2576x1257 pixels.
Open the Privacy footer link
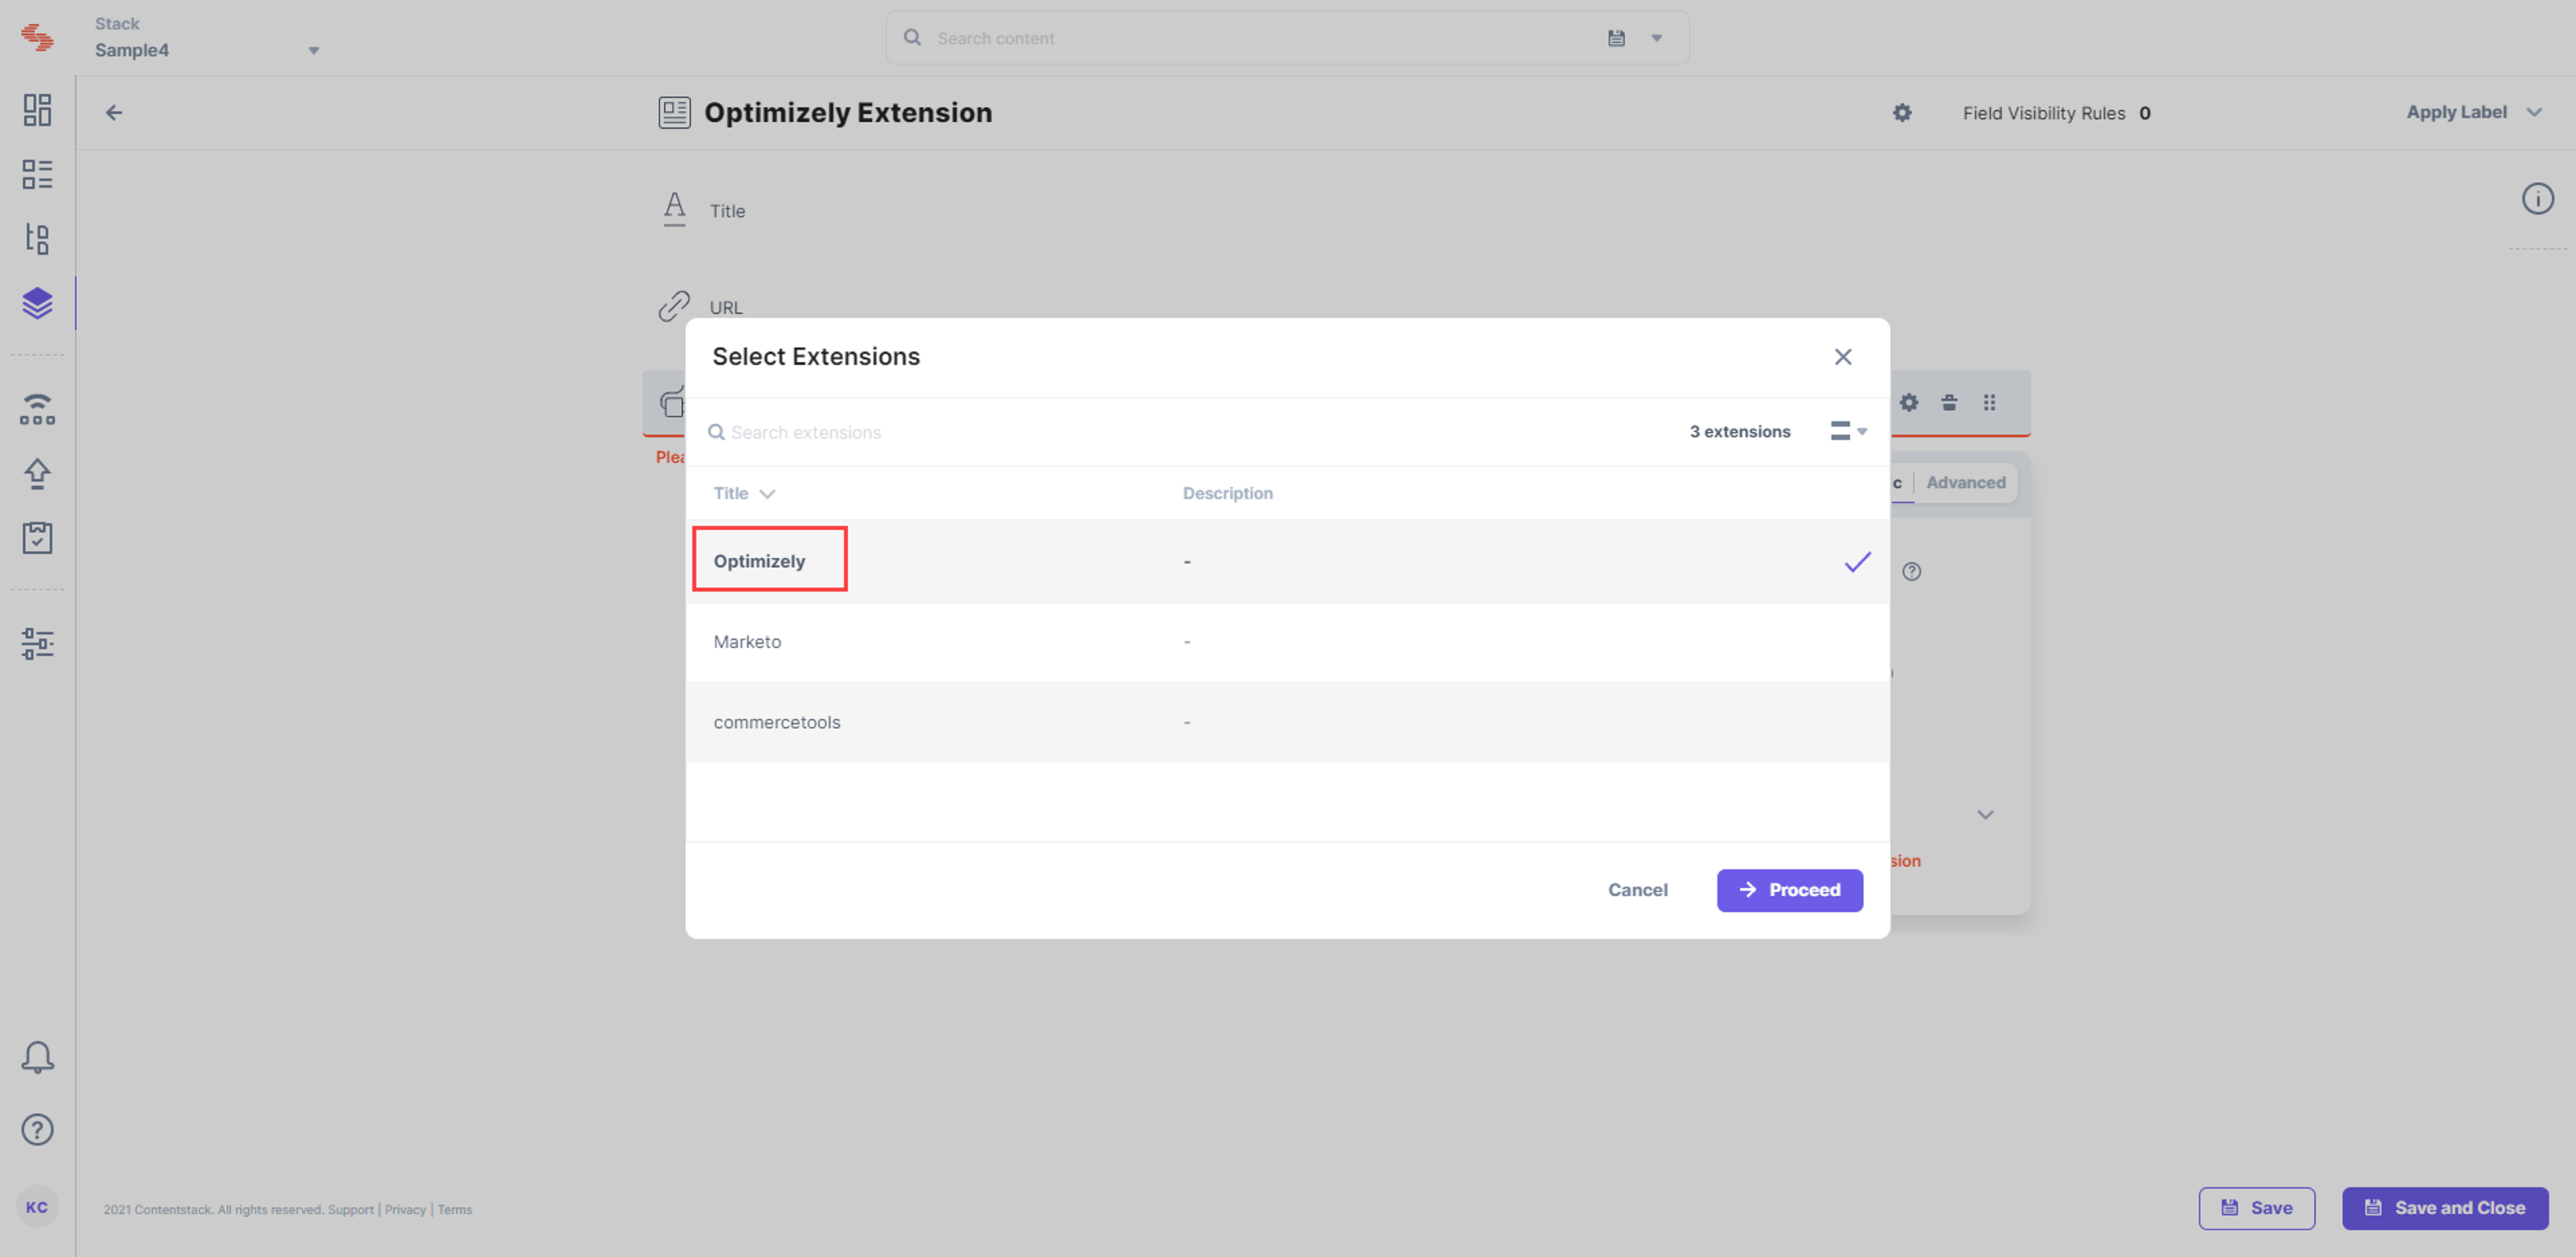405,1209
